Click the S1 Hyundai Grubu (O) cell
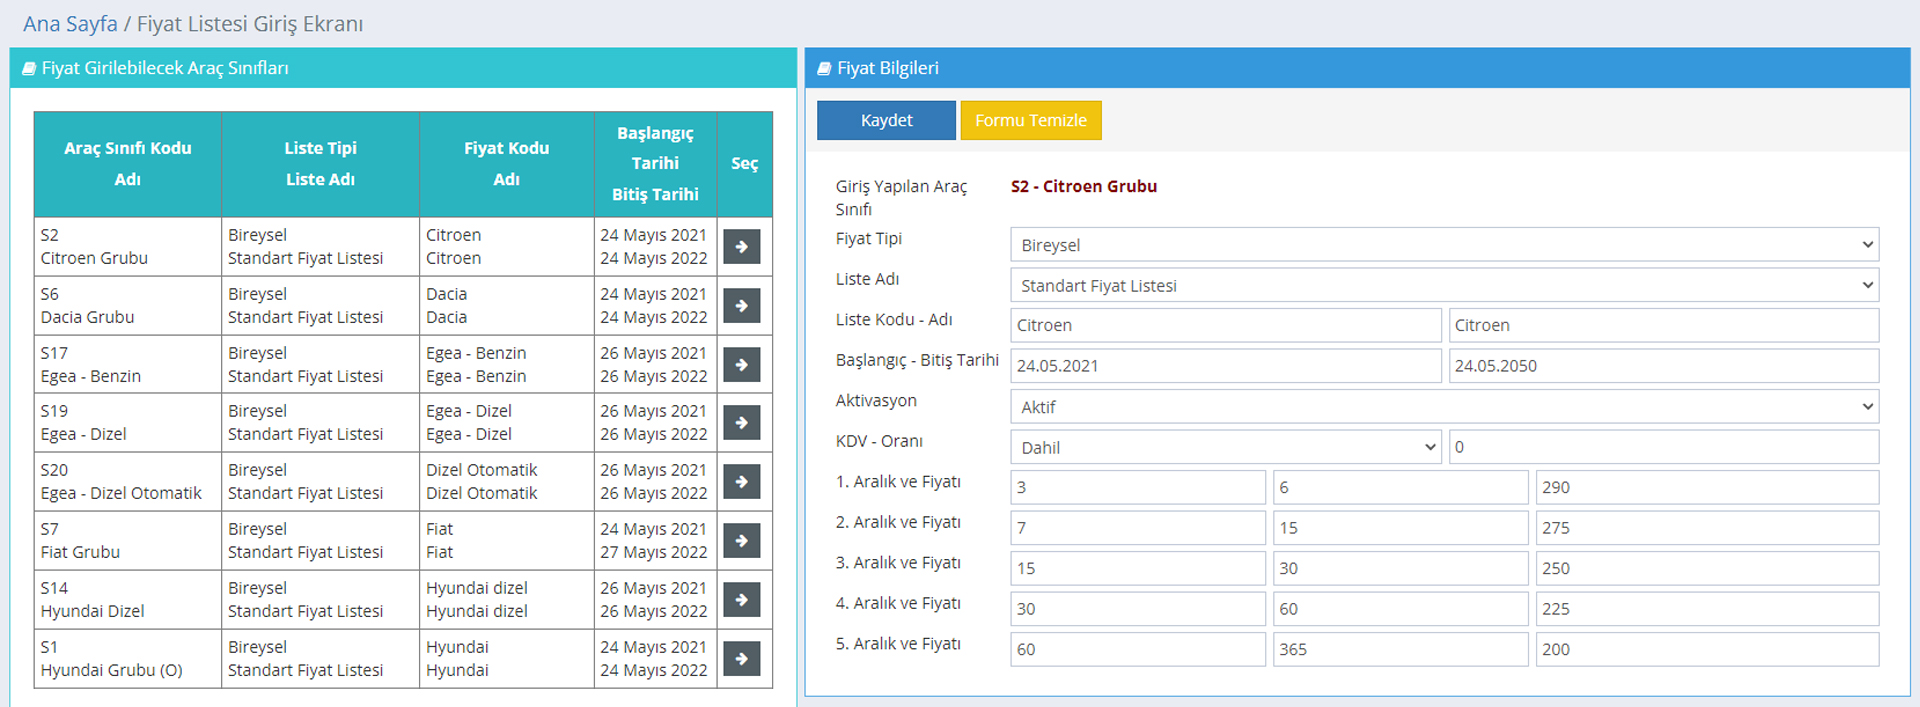Image resolution: width=1920 pixels, height=707 pixels. pos(128,659)
